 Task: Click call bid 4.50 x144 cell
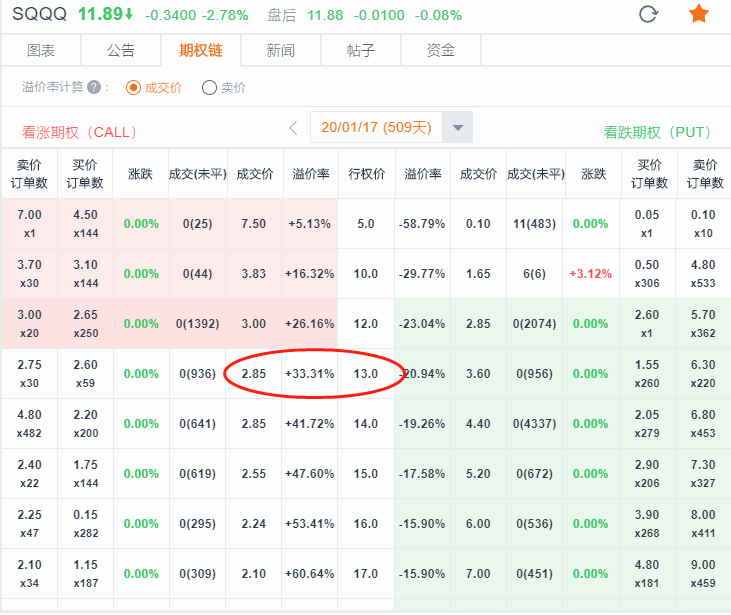point(85,224)
